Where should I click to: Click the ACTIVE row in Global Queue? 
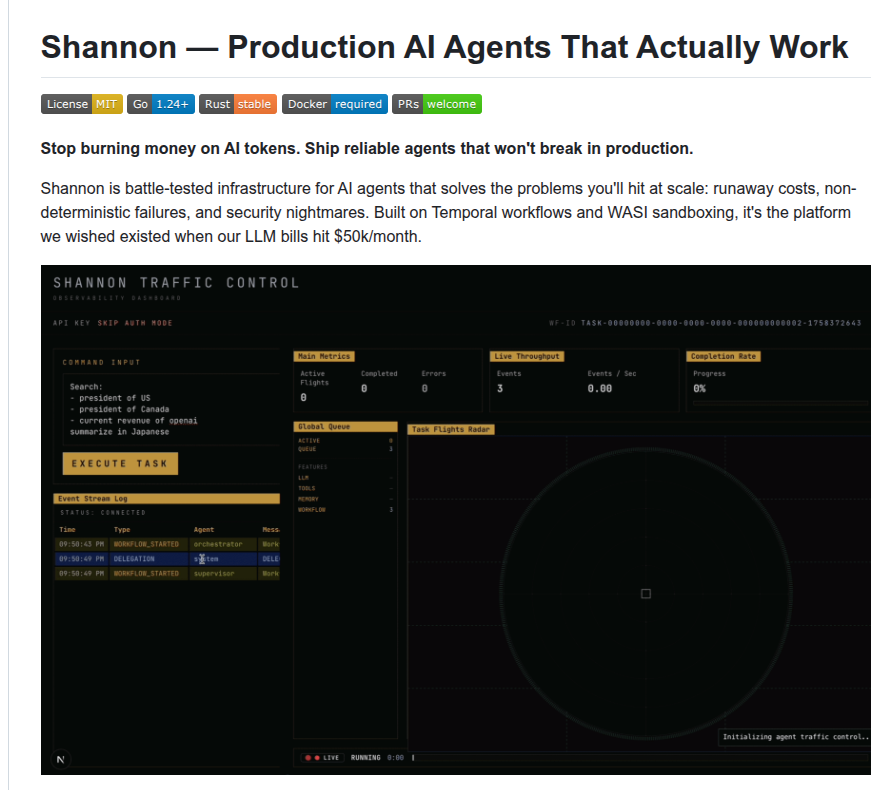(x=345, y=441)
